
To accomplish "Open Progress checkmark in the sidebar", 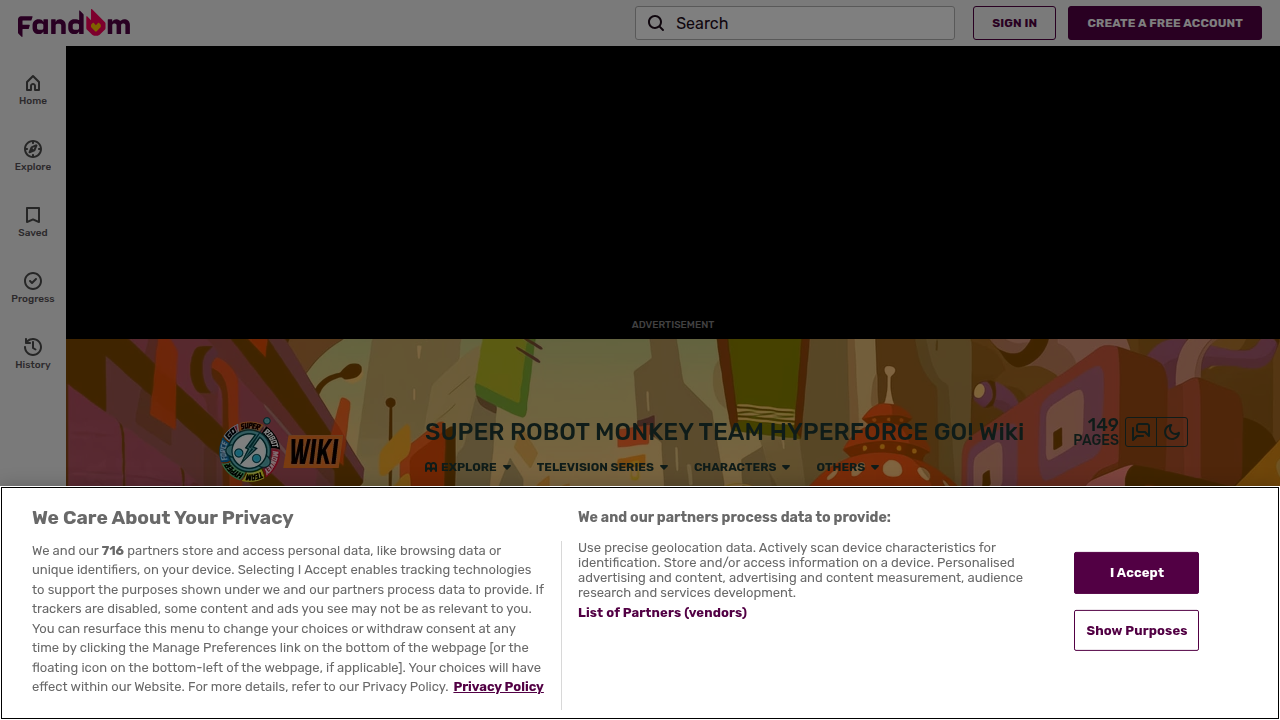I will coord(33,288).
